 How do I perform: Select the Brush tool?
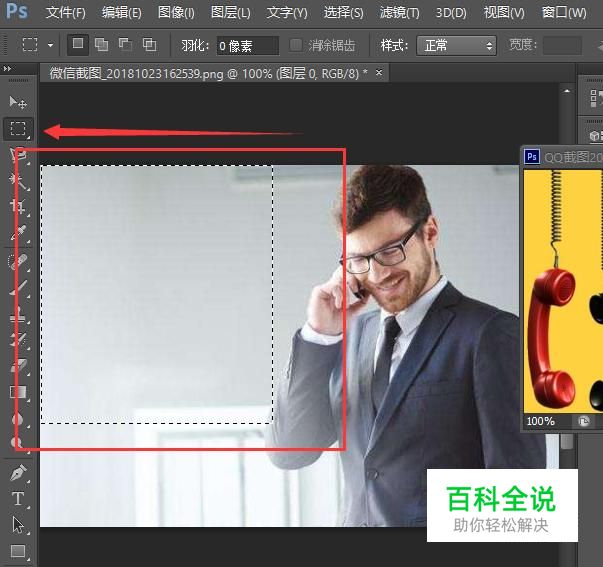point(18,288)
